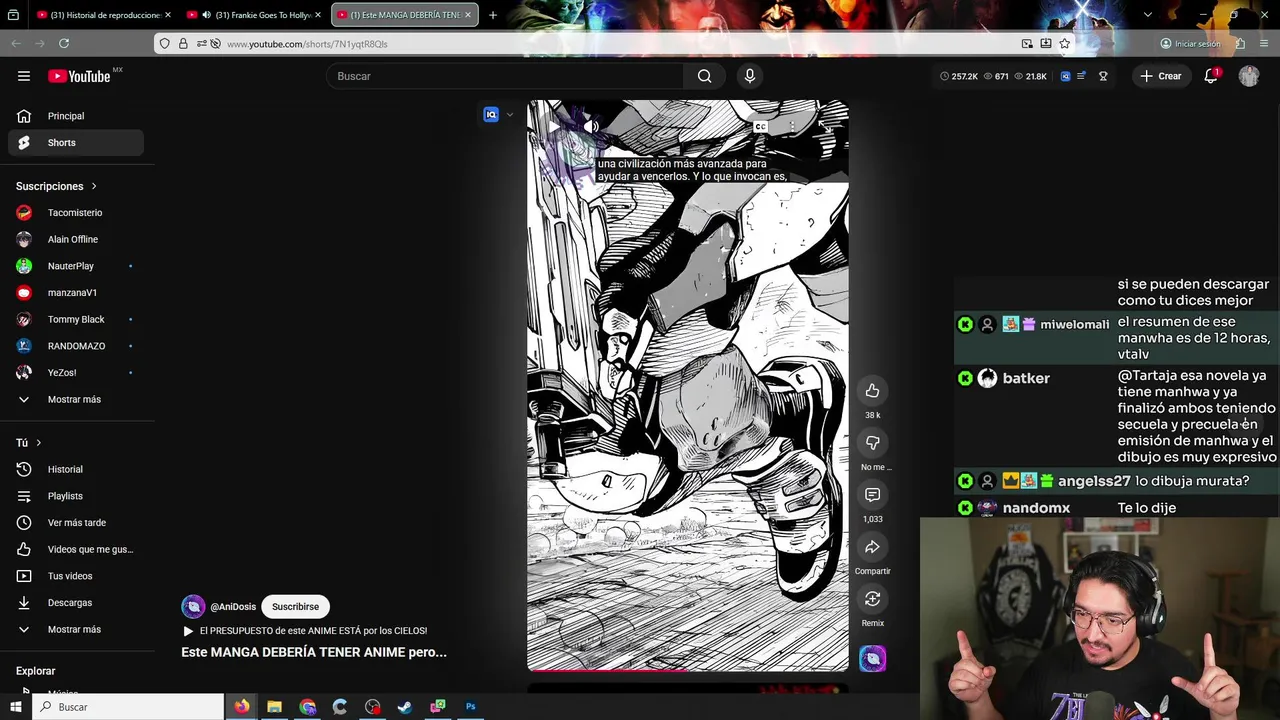The width and height of the screenshot is (1280, 720).
Task: Open Descargas in the sidebar
Action: (76, 603)
